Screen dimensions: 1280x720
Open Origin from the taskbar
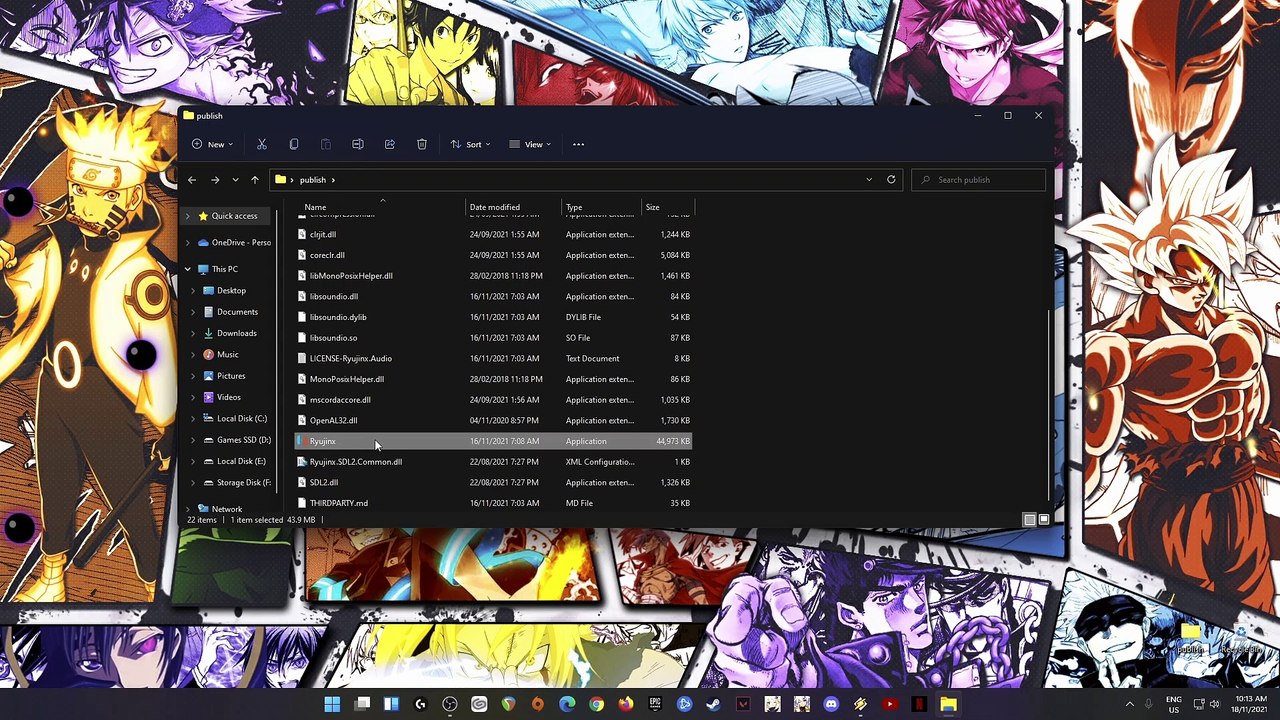(x=538, y=704)
